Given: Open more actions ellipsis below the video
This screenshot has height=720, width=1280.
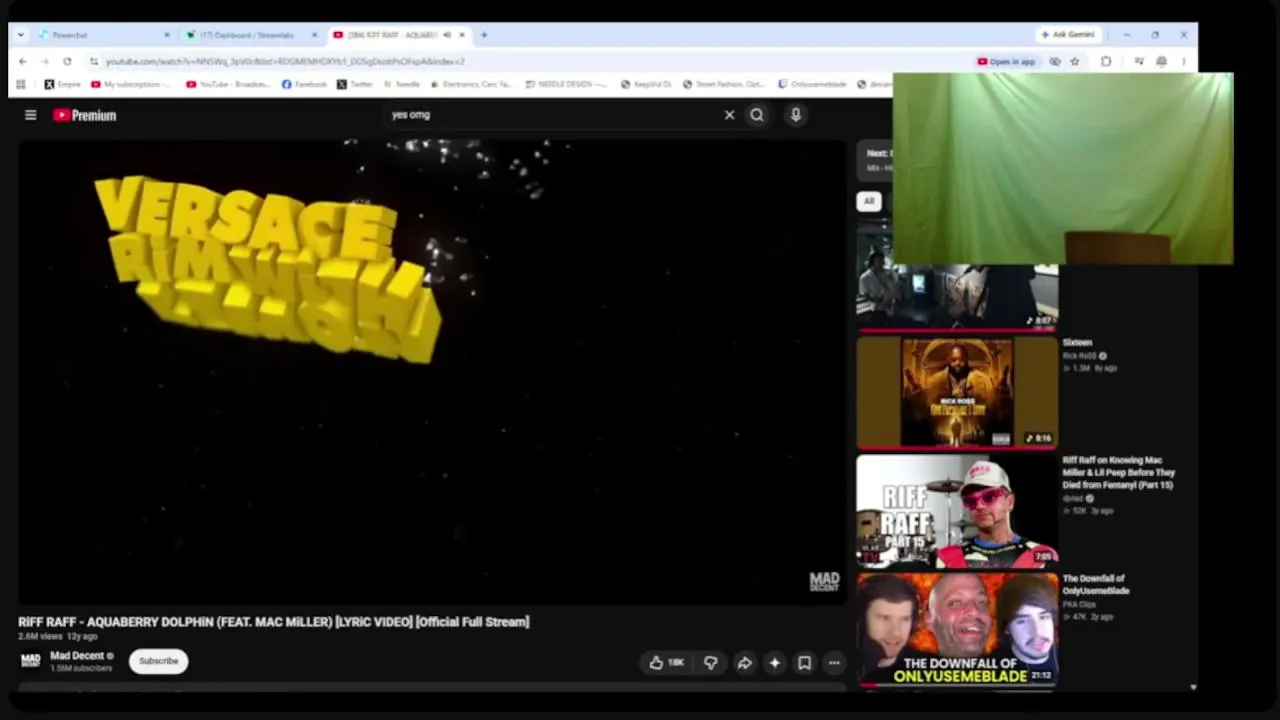Looking at the screenshot, I should pos(834,662).
